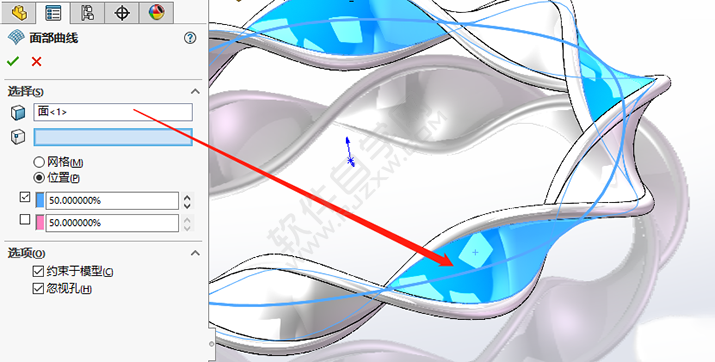
Task: Click the panel splitter handle at bottom
Action: point(211,344)
